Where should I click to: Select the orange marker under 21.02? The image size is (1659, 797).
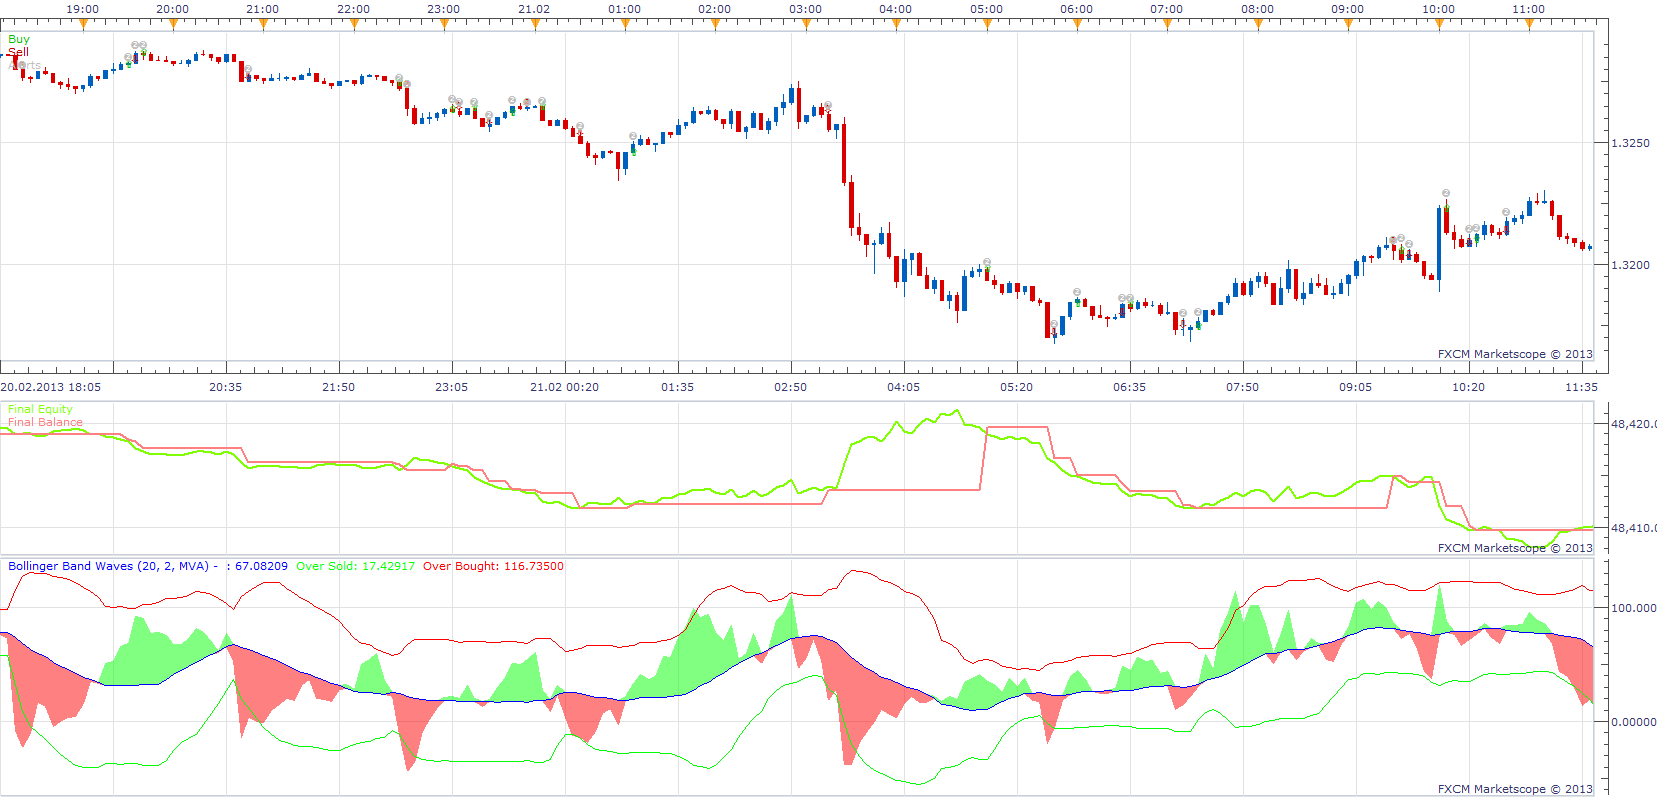(x=535, y=25)
